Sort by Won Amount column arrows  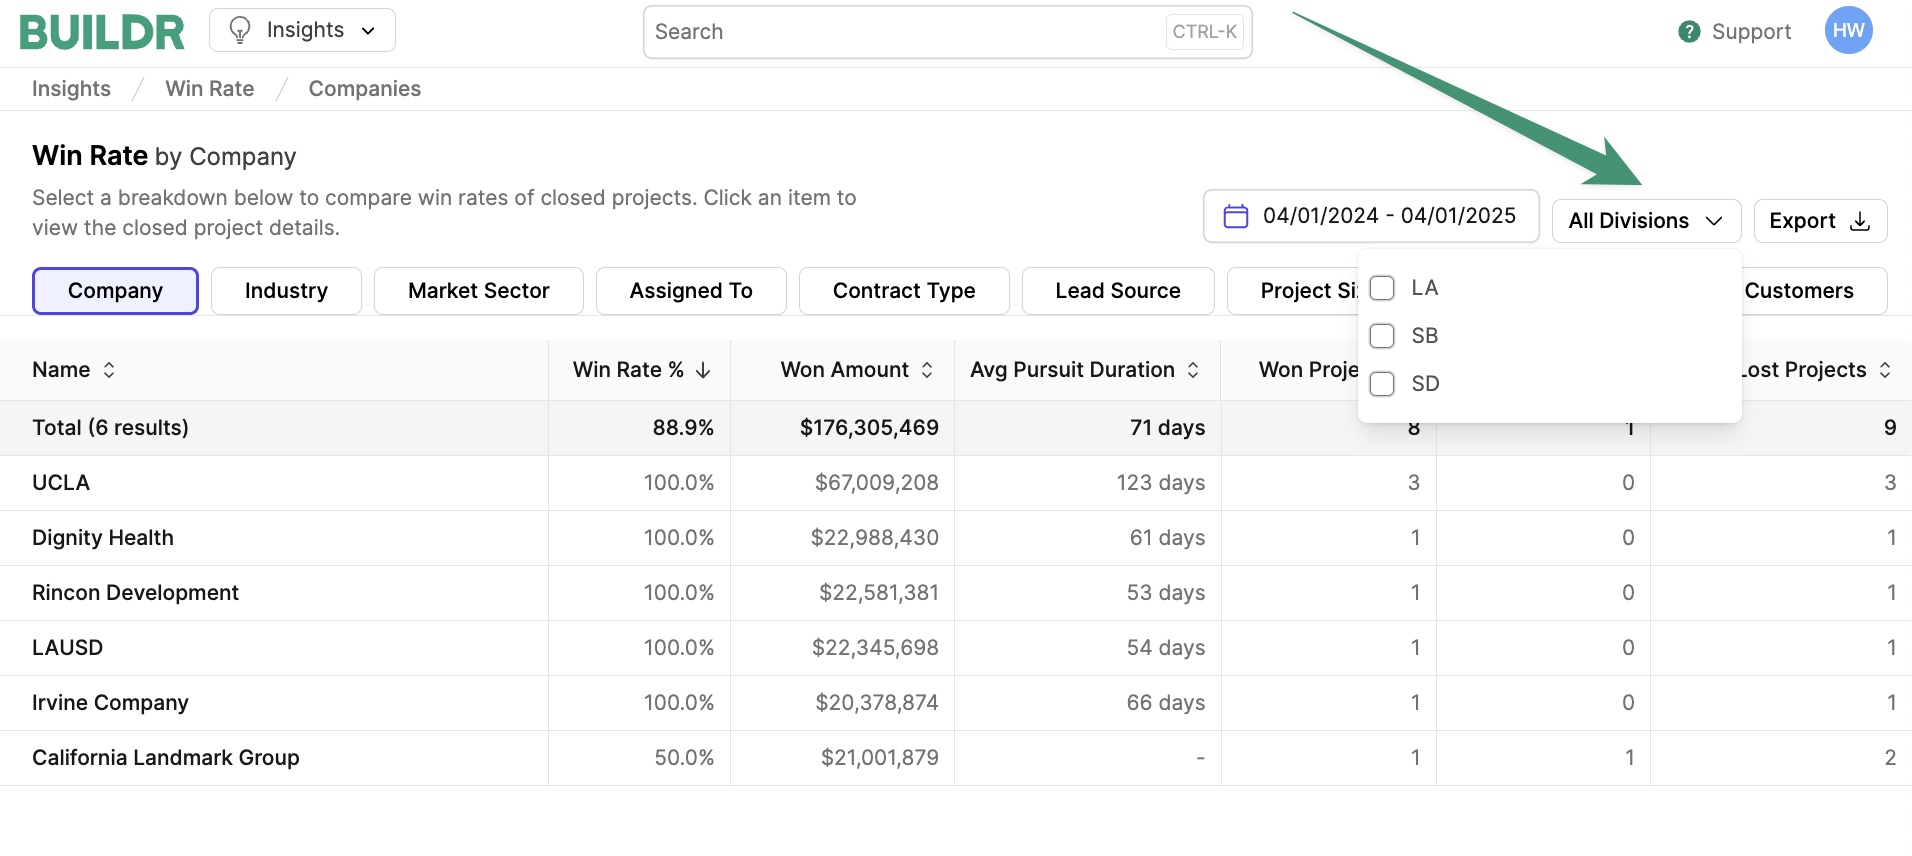click(x=927, y=370)
